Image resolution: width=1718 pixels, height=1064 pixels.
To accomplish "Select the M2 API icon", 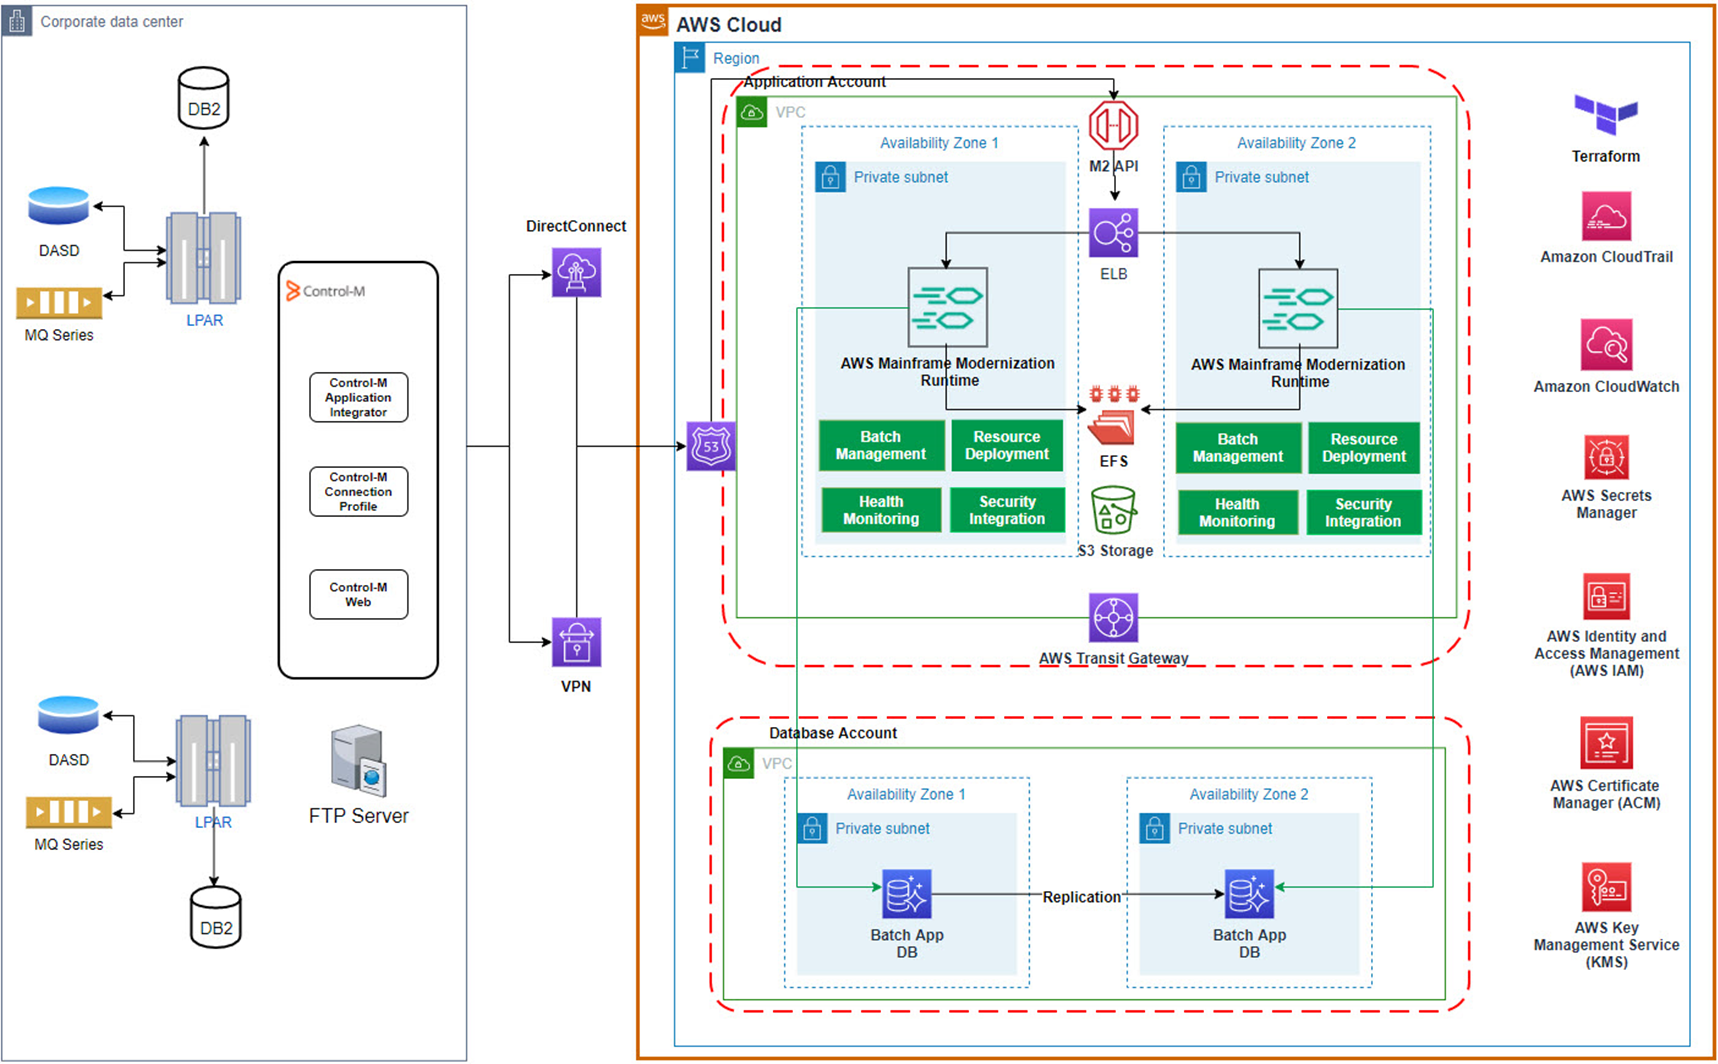I will 1113,125.
